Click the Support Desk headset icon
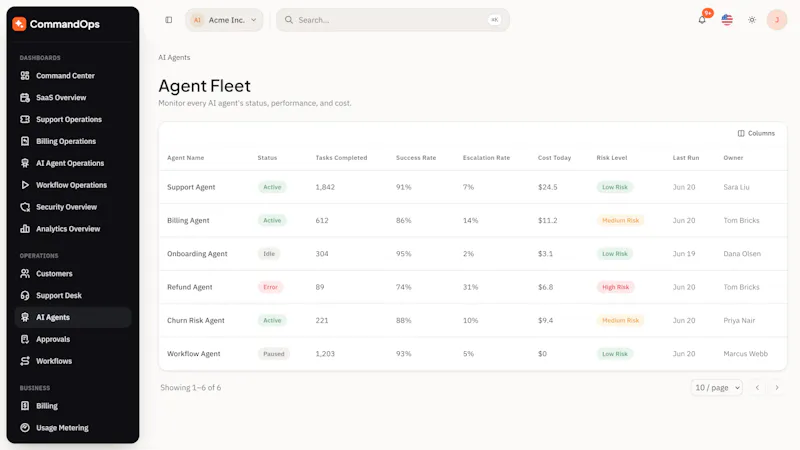 click(x=24, y=295)
